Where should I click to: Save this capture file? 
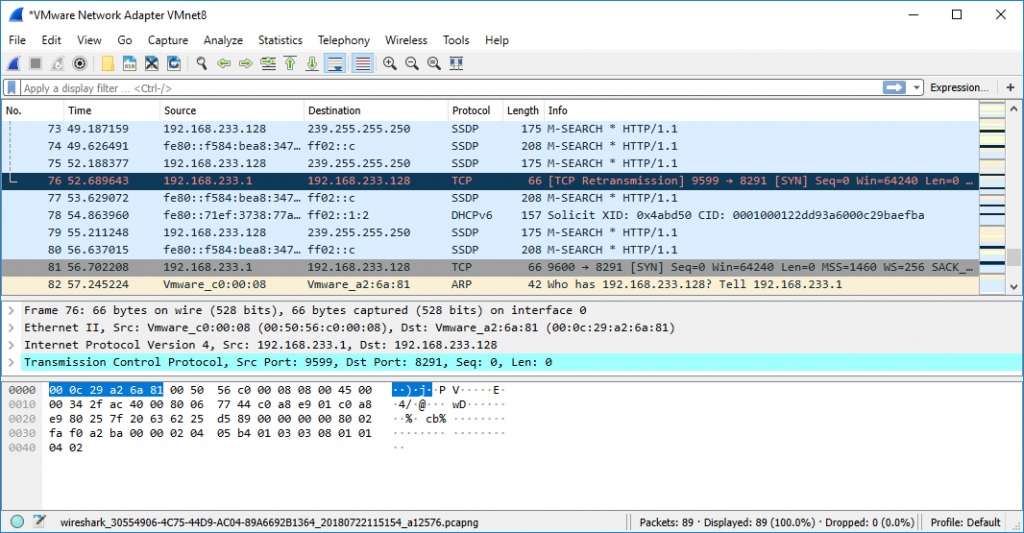tap(129, 63)
